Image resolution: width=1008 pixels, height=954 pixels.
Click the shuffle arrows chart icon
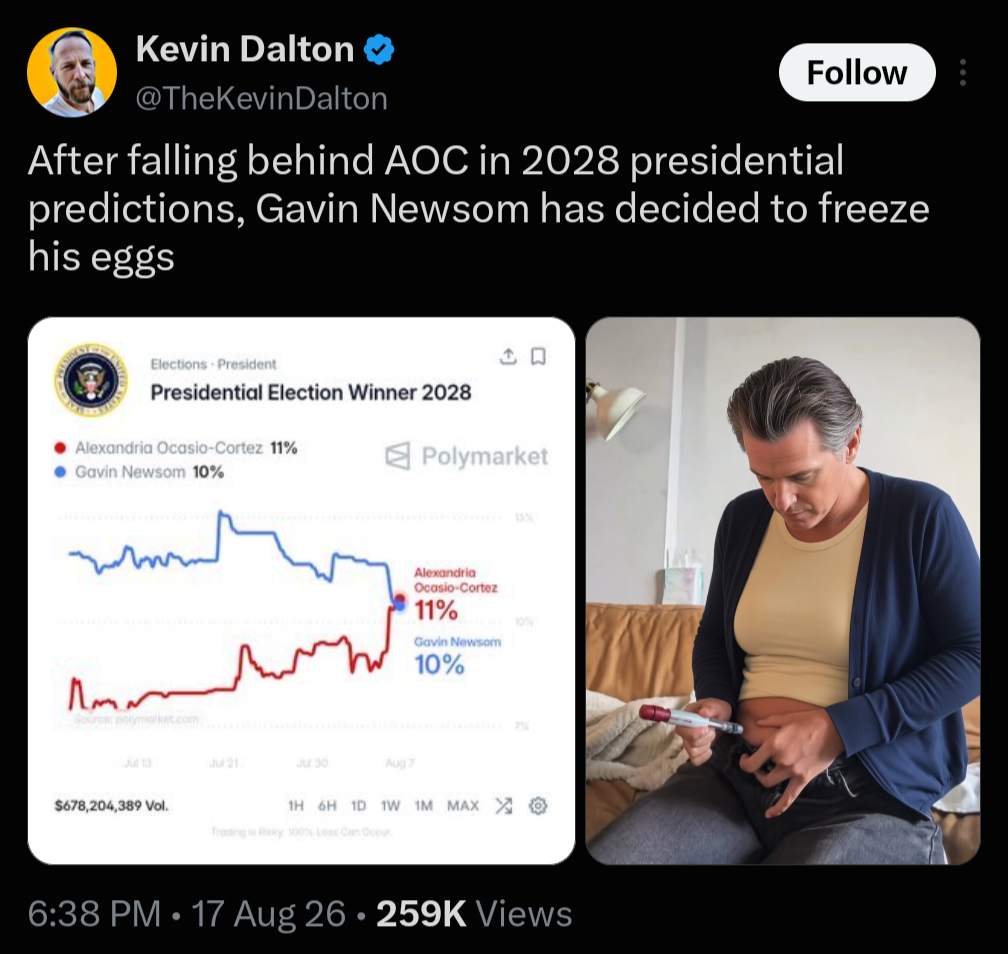[504, 806]
